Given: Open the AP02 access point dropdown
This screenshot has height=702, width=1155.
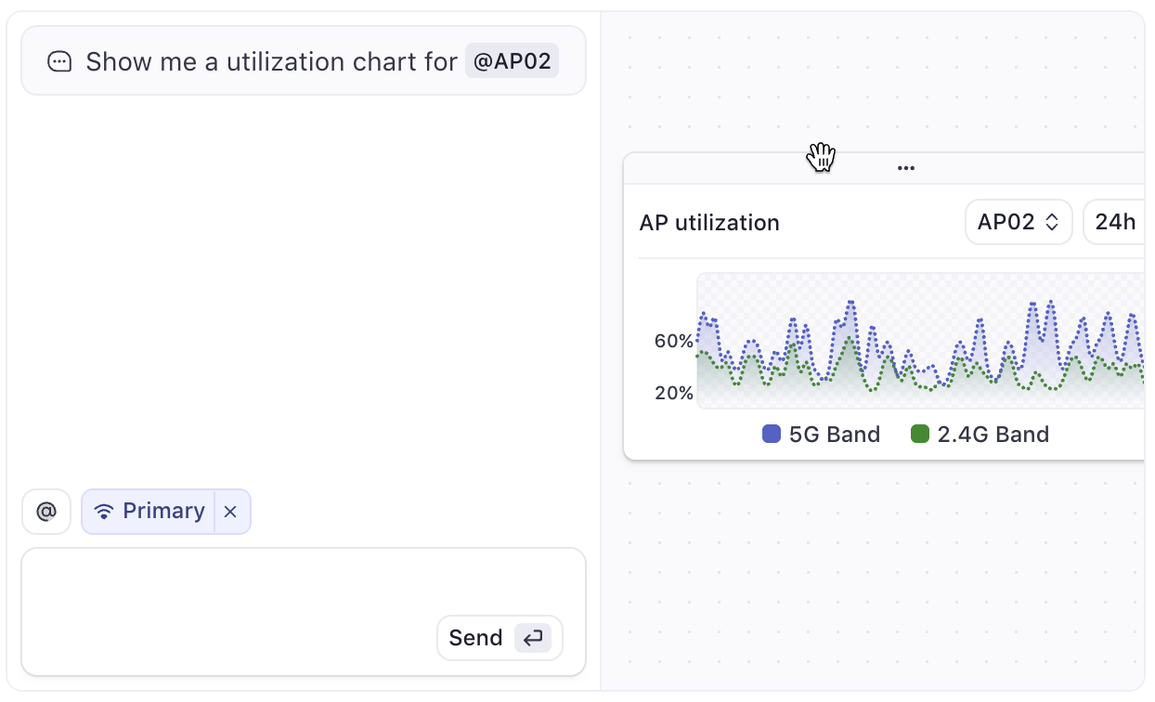Looking at the screenshot, I should click(1019, 222).
